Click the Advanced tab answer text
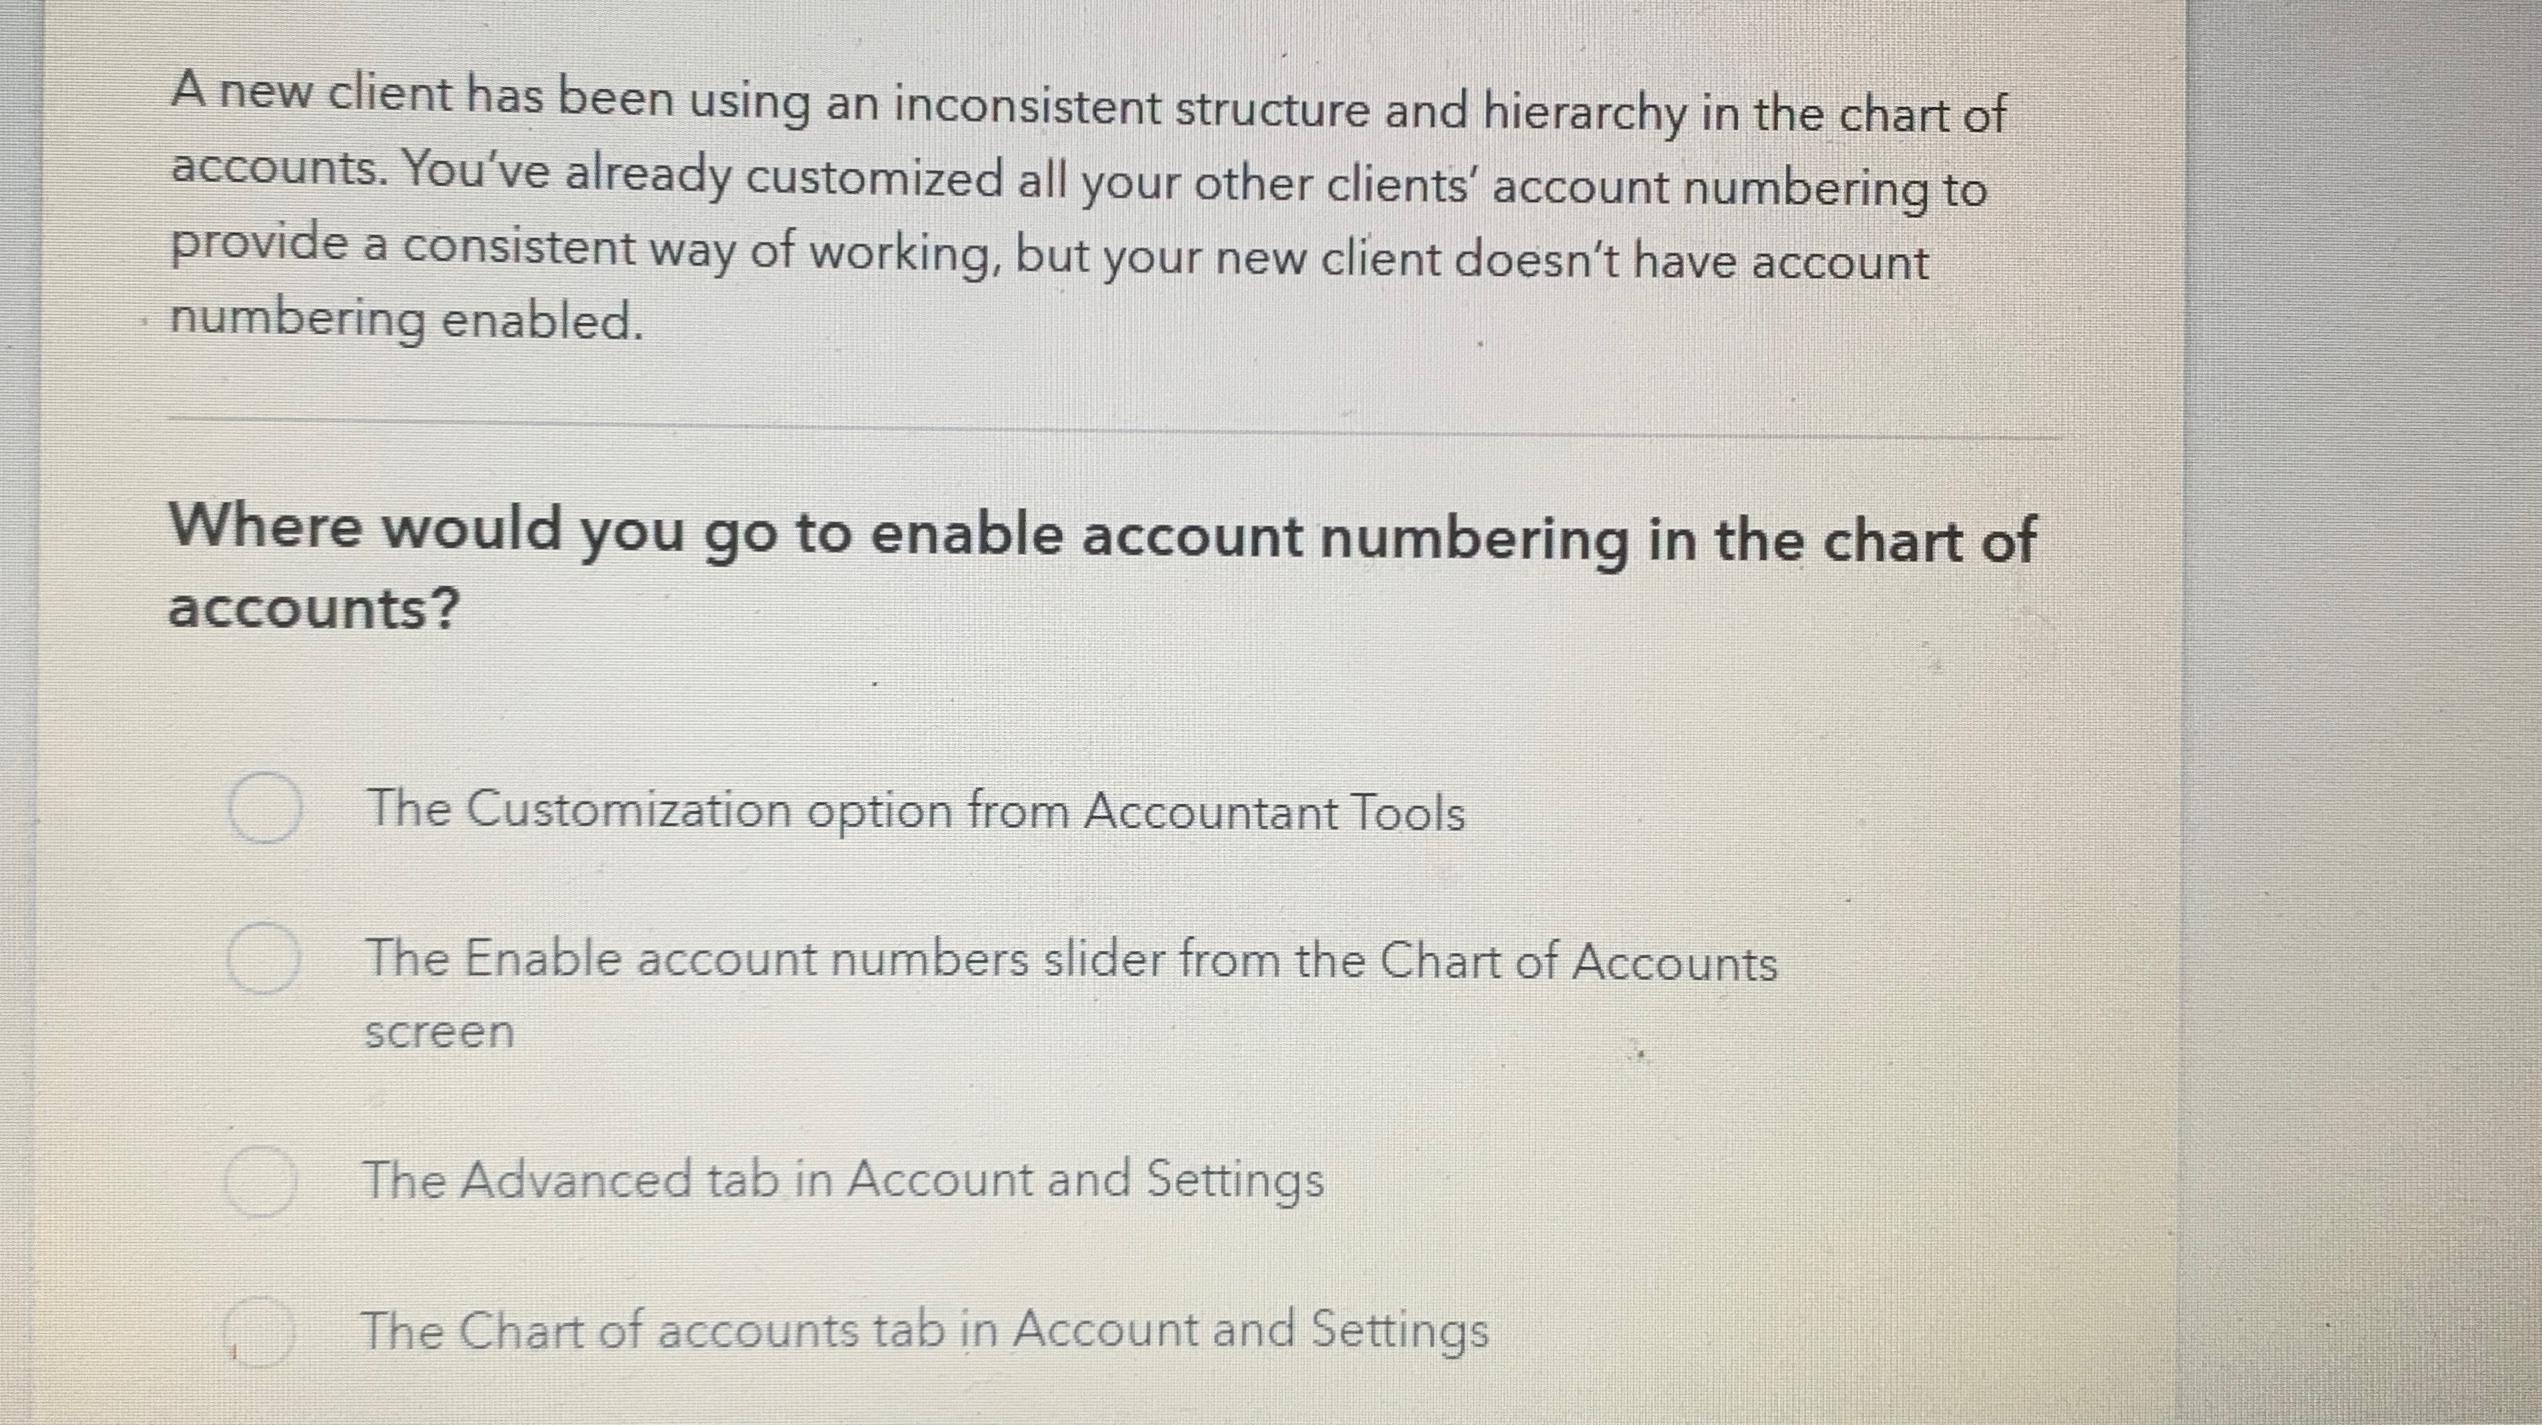The width and height of the screenshot is (2542, 1425). click(x=845, y=1180)
